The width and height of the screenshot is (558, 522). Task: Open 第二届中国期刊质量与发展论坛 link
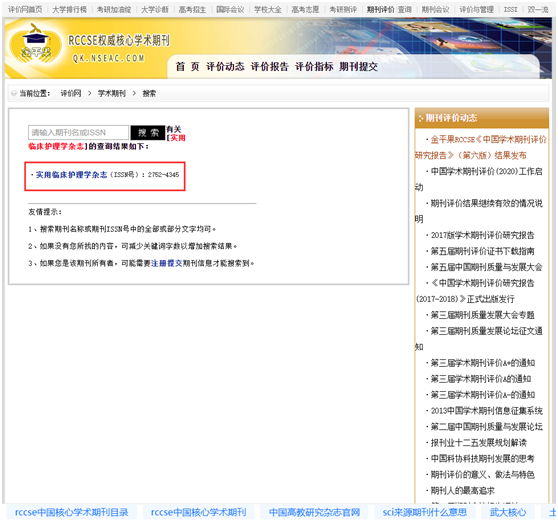pyautogui.click(x=487, y=427)
